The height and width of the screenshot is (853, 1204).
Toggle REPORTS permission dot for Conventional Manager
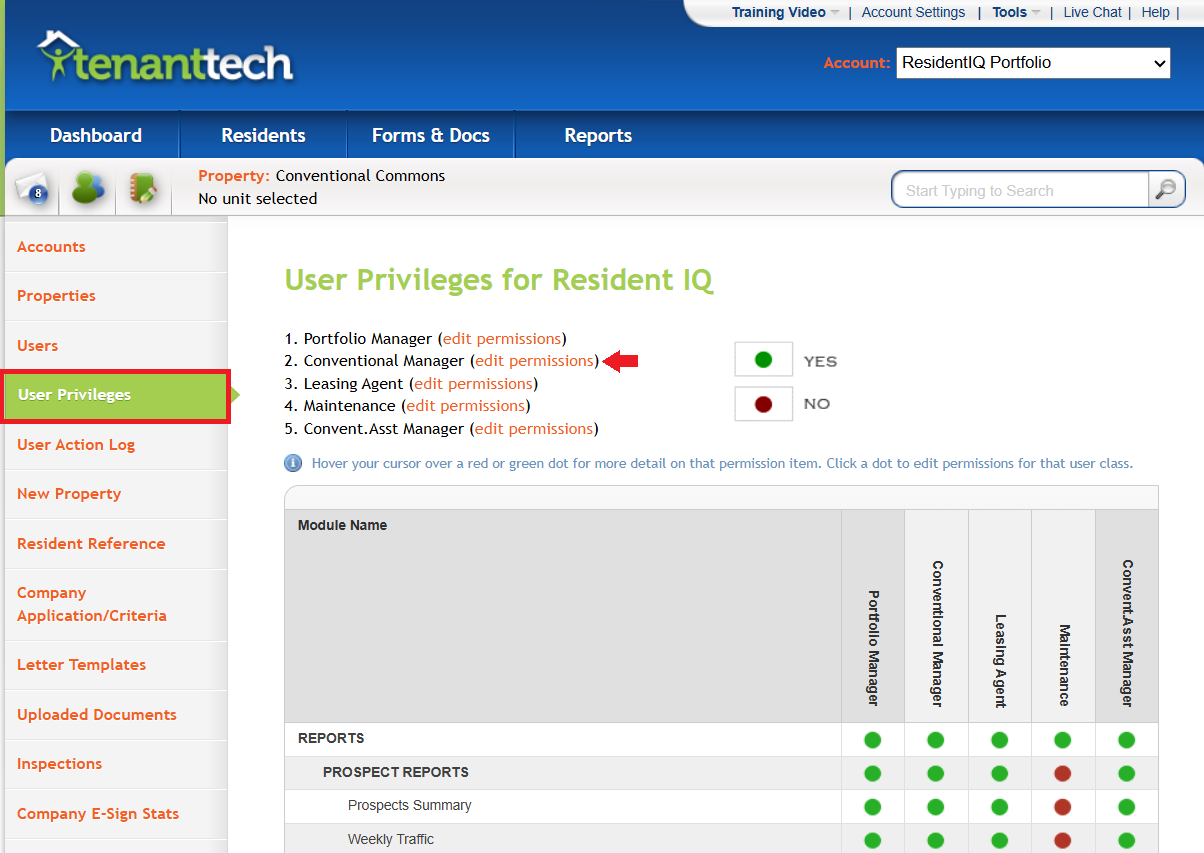click(x=935, y=740)
